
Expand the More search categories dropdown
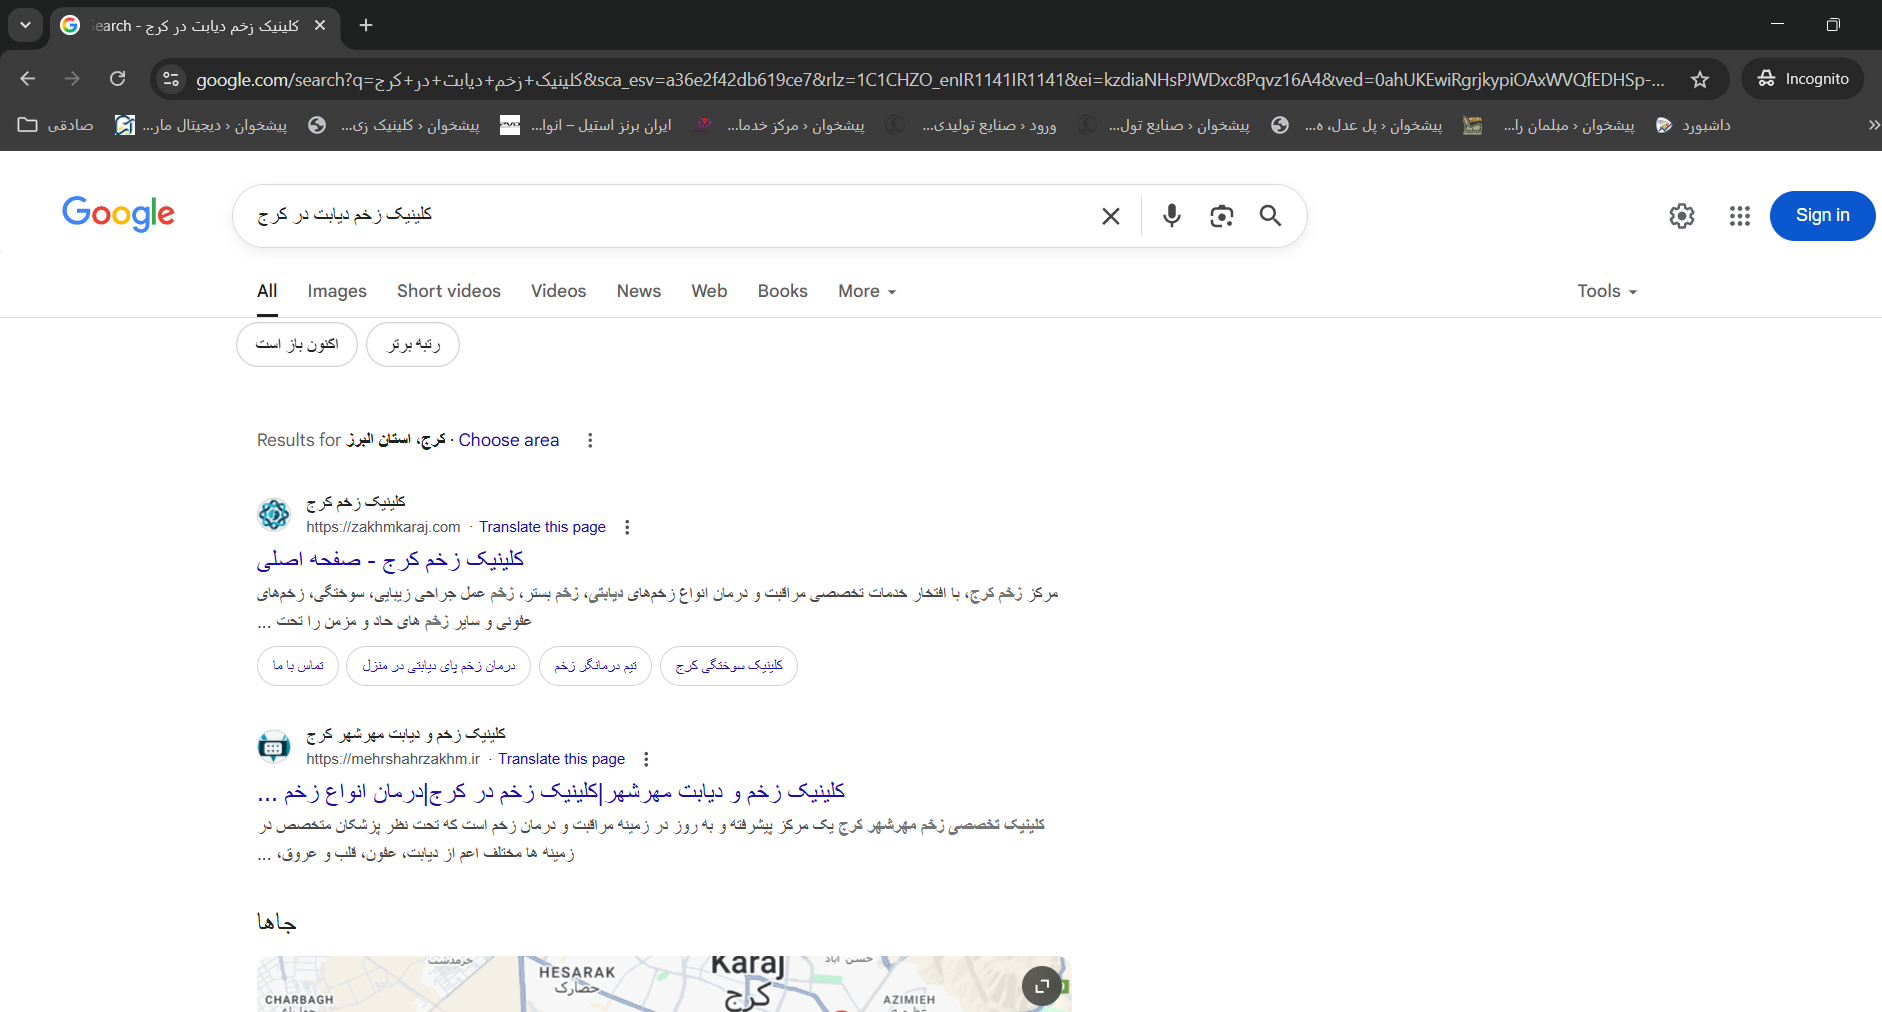pos(867,291)
